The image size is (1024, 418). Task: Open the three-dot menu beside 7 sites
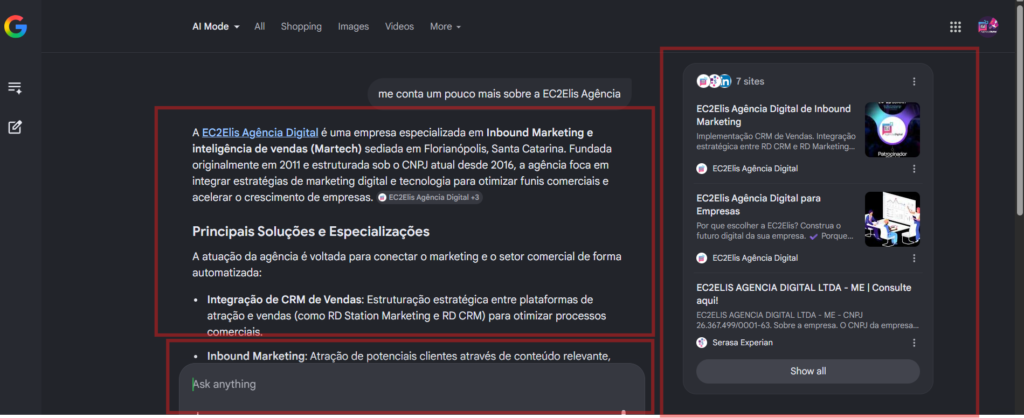[x=914, y=82]
